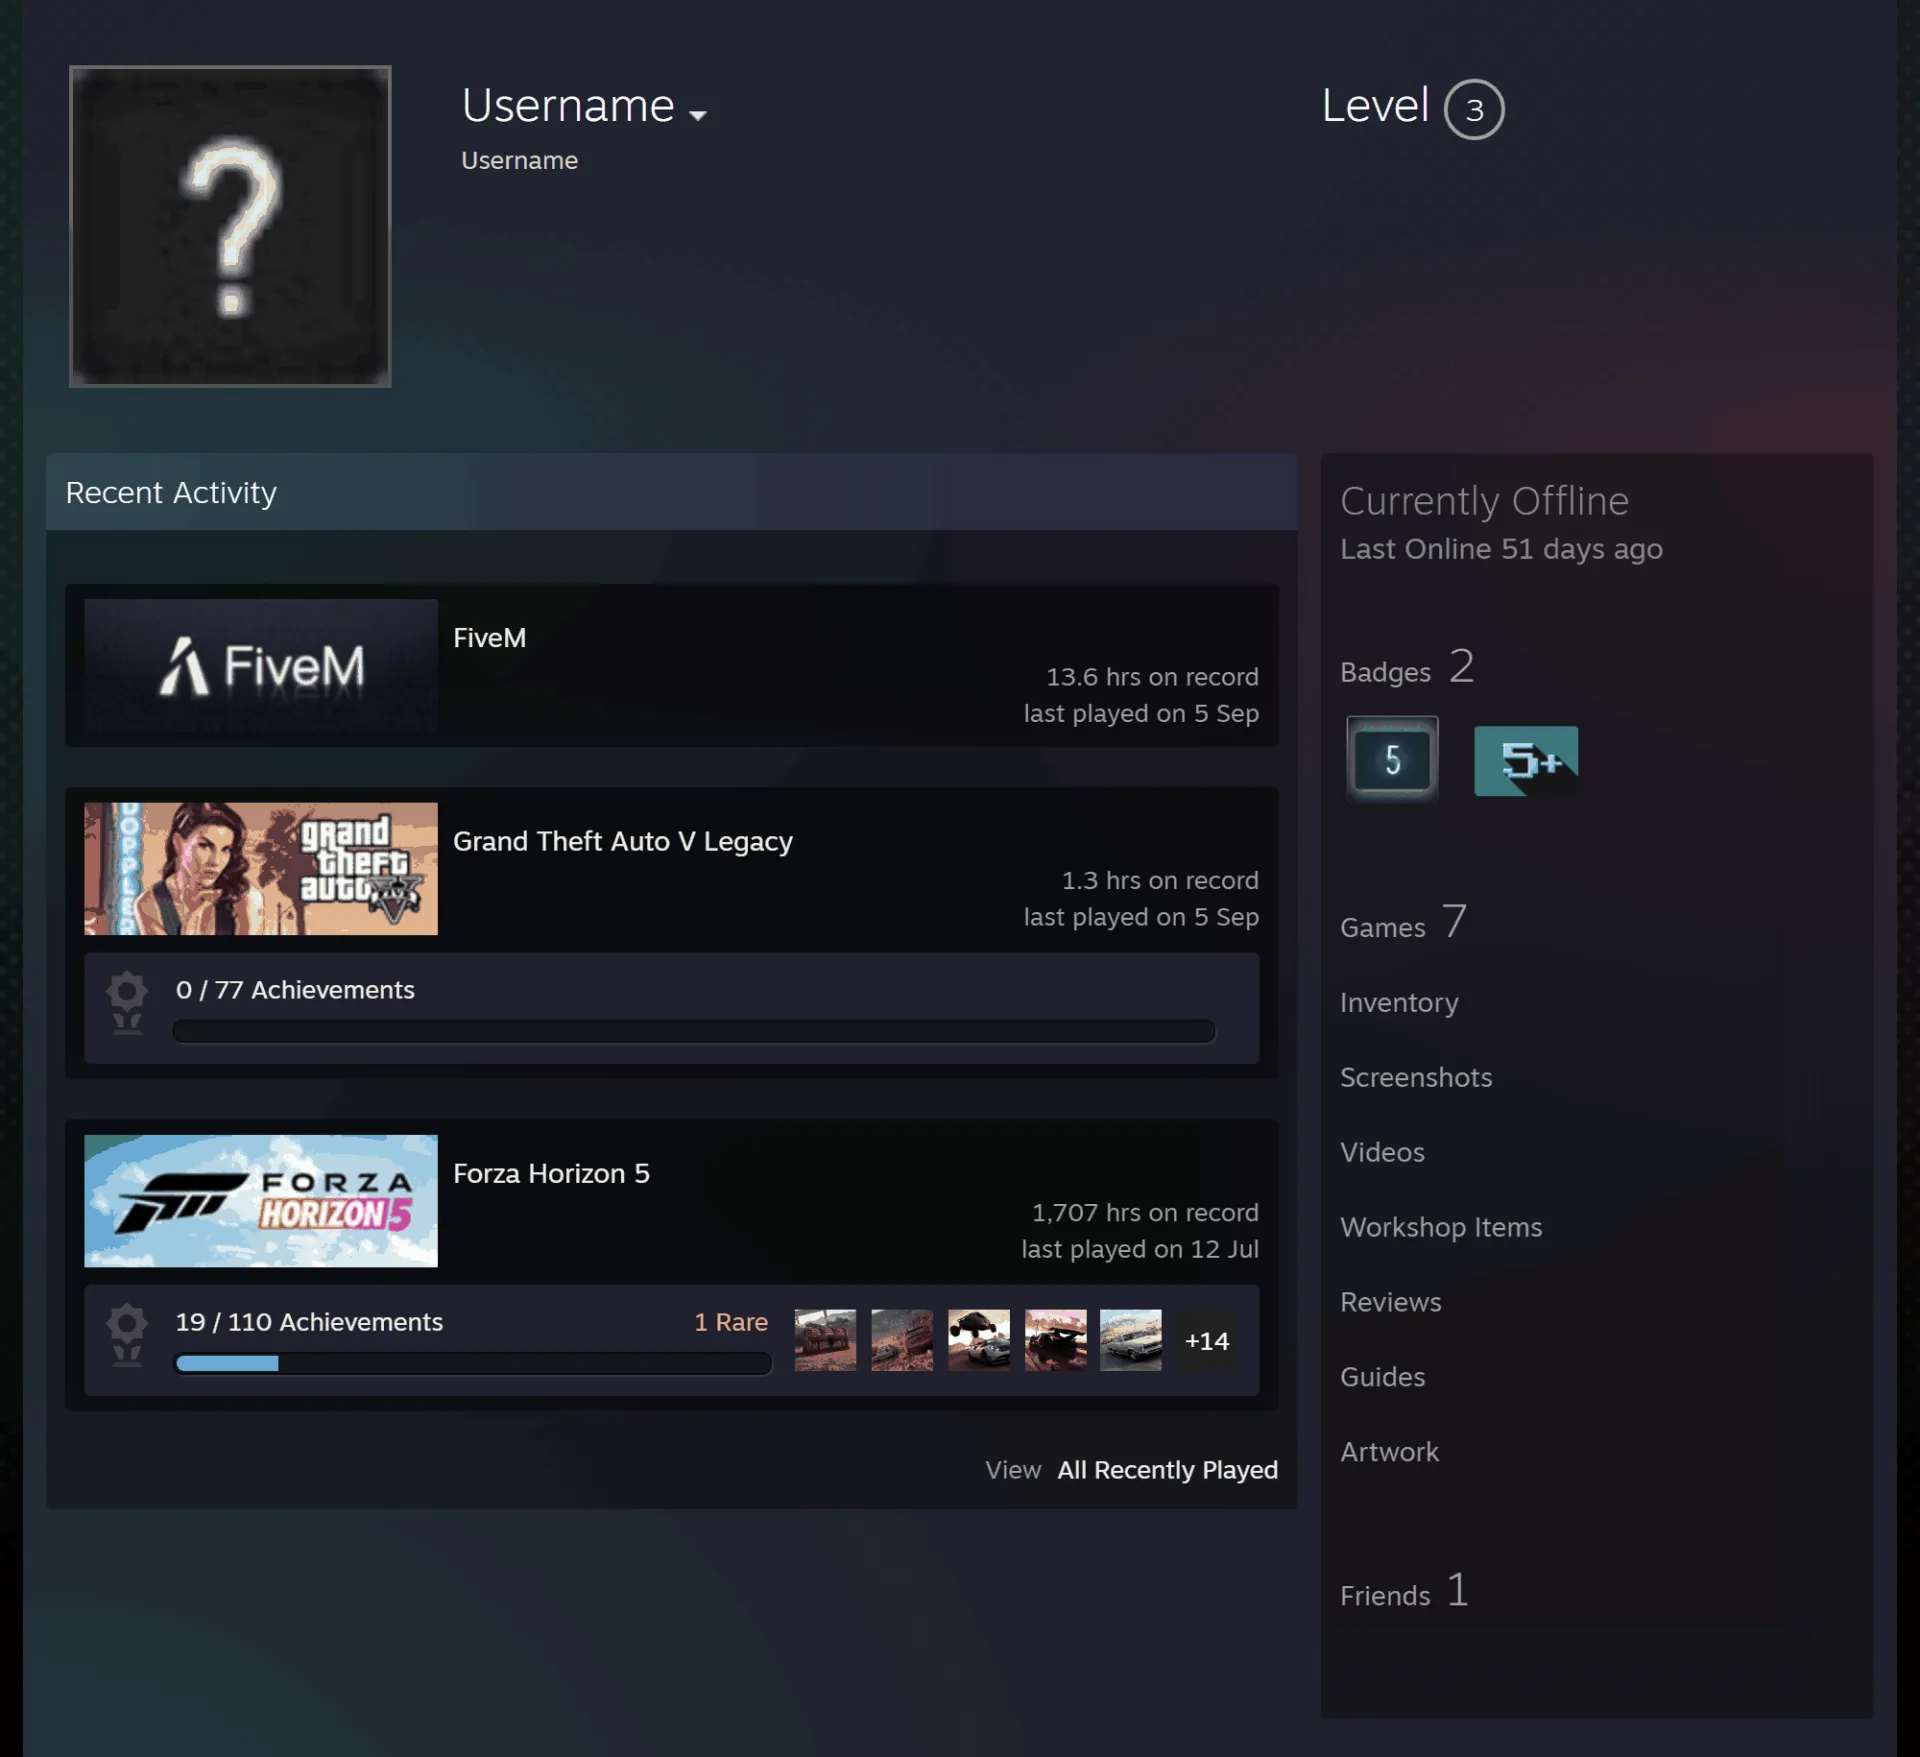Expand the Username dropdown arrow

[698, 115]
